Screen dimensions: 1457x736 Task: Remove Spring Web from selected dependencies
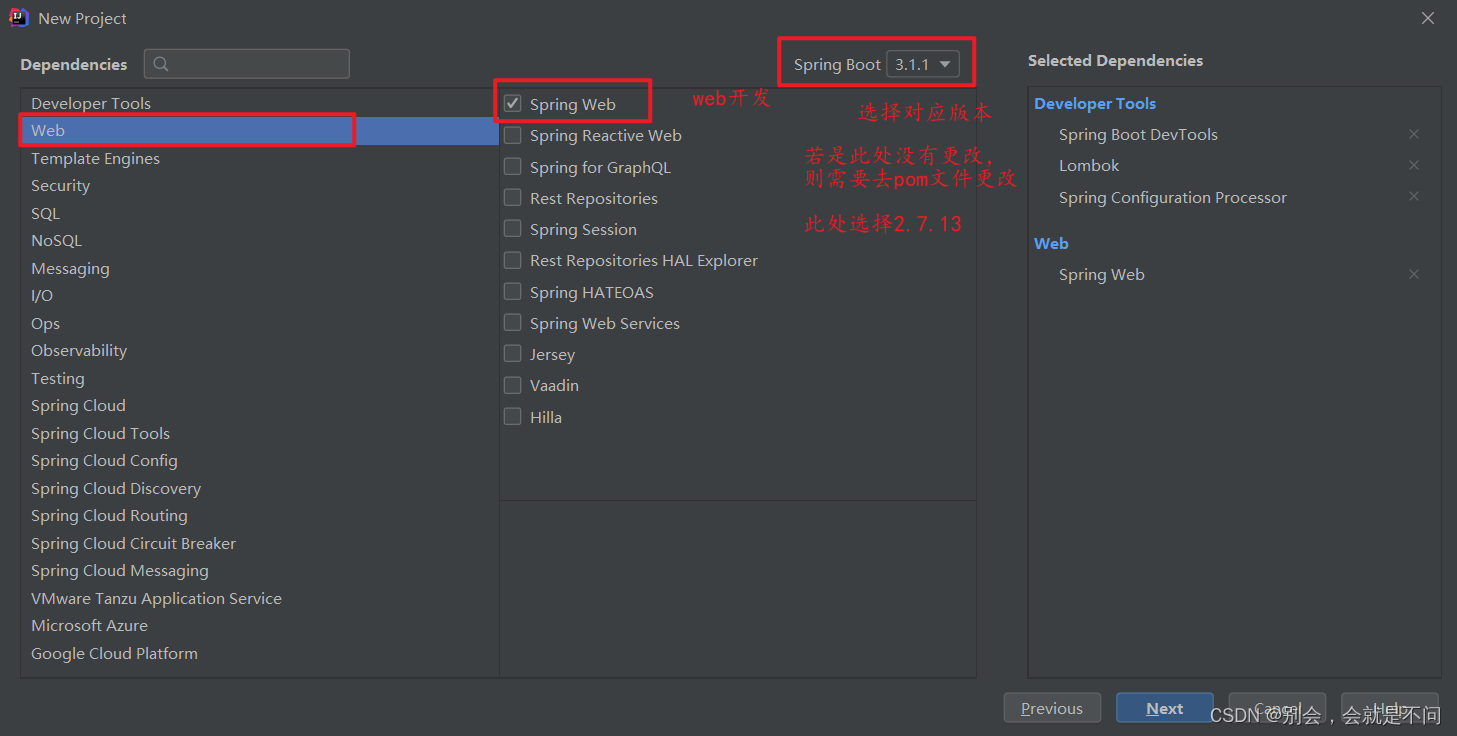point(1414,274)
